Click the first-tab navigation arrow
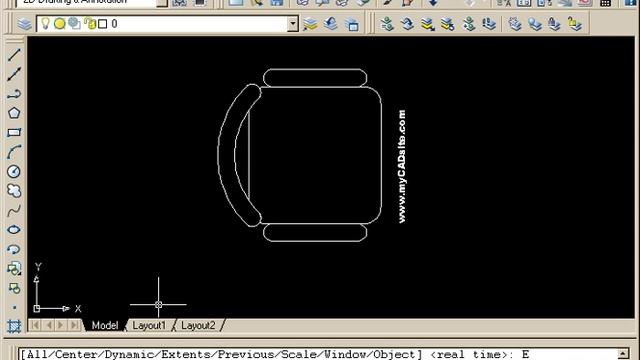This screenshot has height=360, width=640. coord(35,325)
